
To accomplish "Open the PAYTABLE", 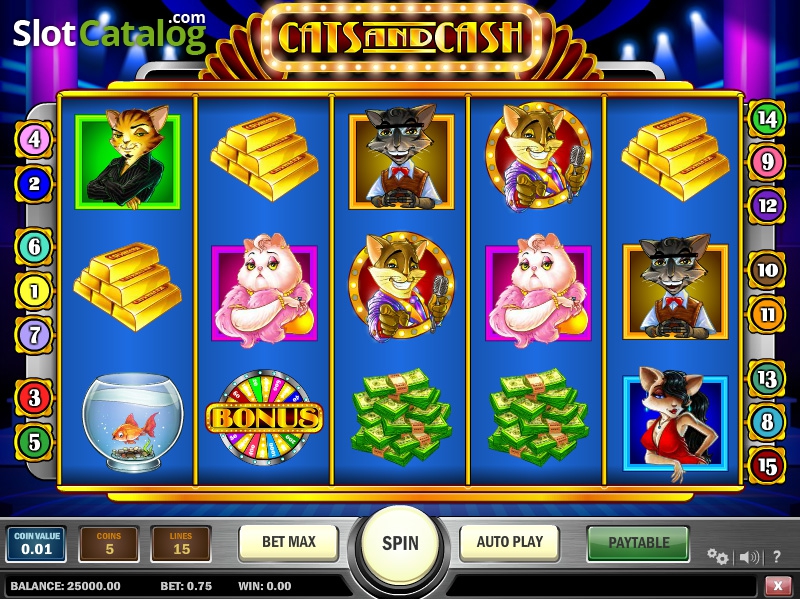I will pyautogui.click(x=638, y=543).
